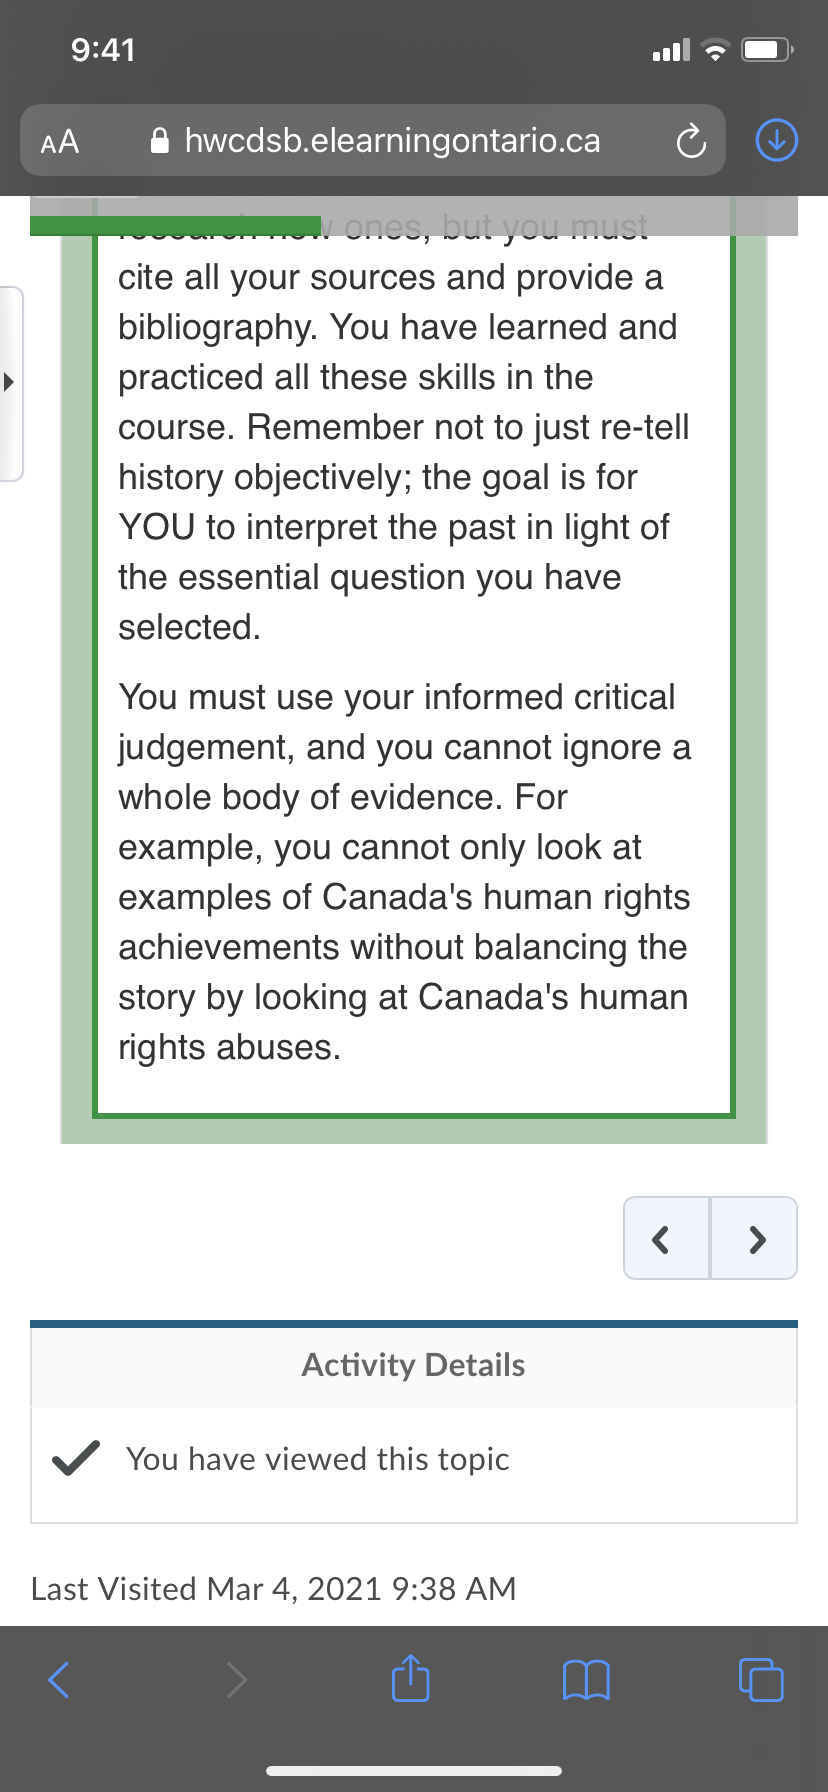The height and width of the screenshot is (1792, 828).
Task: Tap the hwcdsb.elearningontario.ca address field
Action: pyautogui.click(x=392, y=141)
